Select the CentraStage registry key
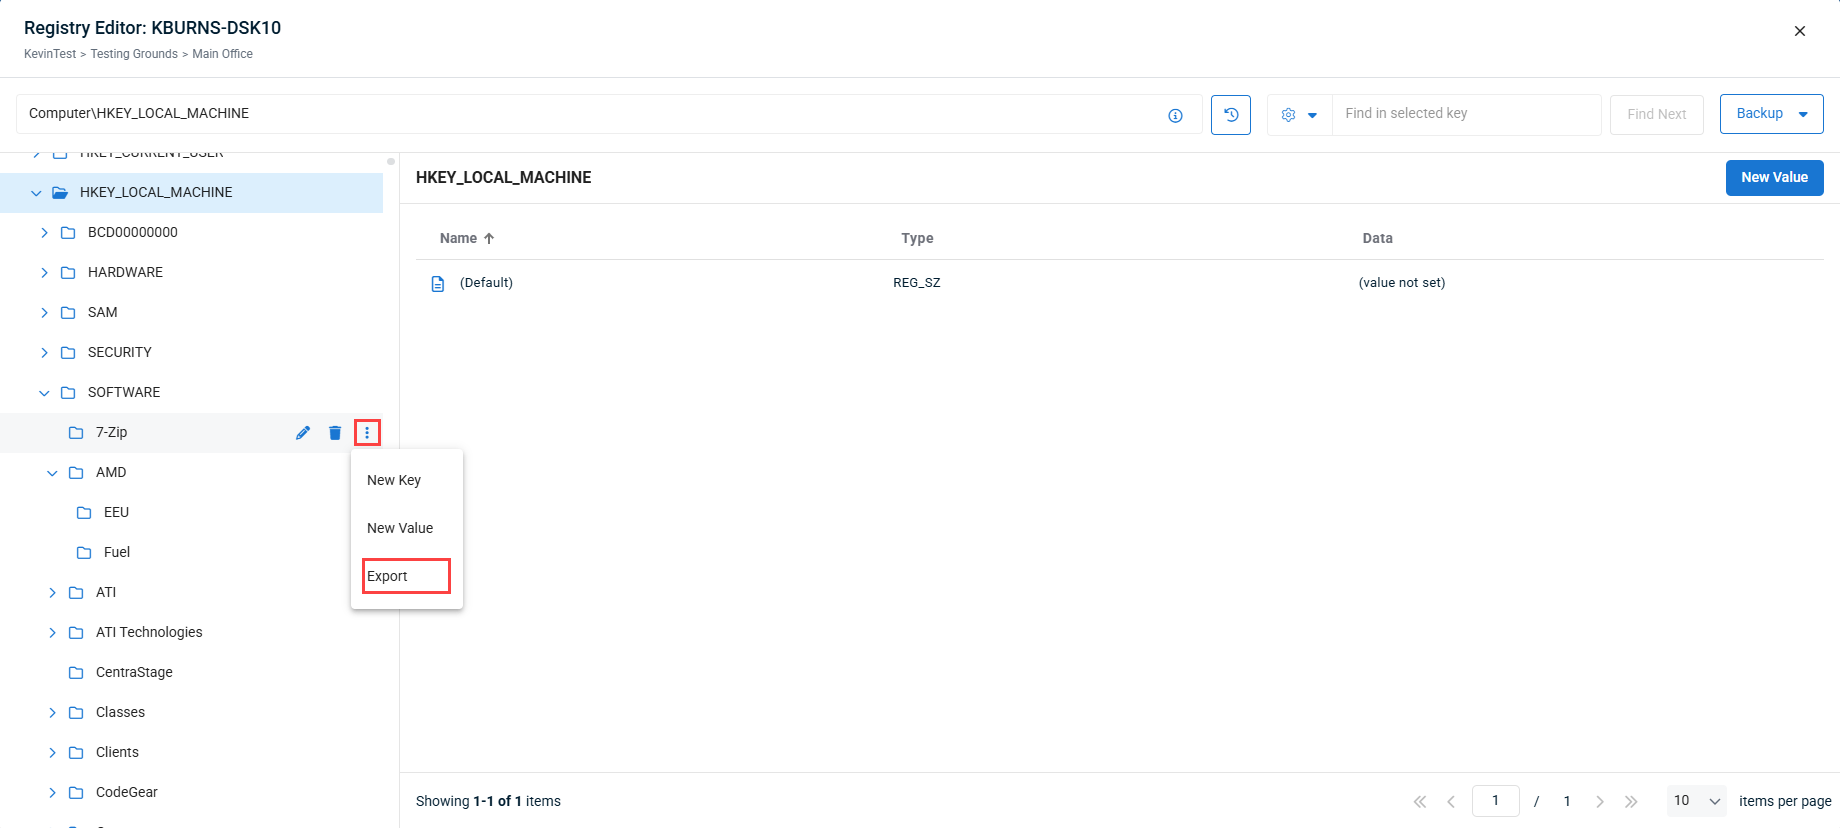This screenshot has height=828, width=1840. (x=134, y=672)
